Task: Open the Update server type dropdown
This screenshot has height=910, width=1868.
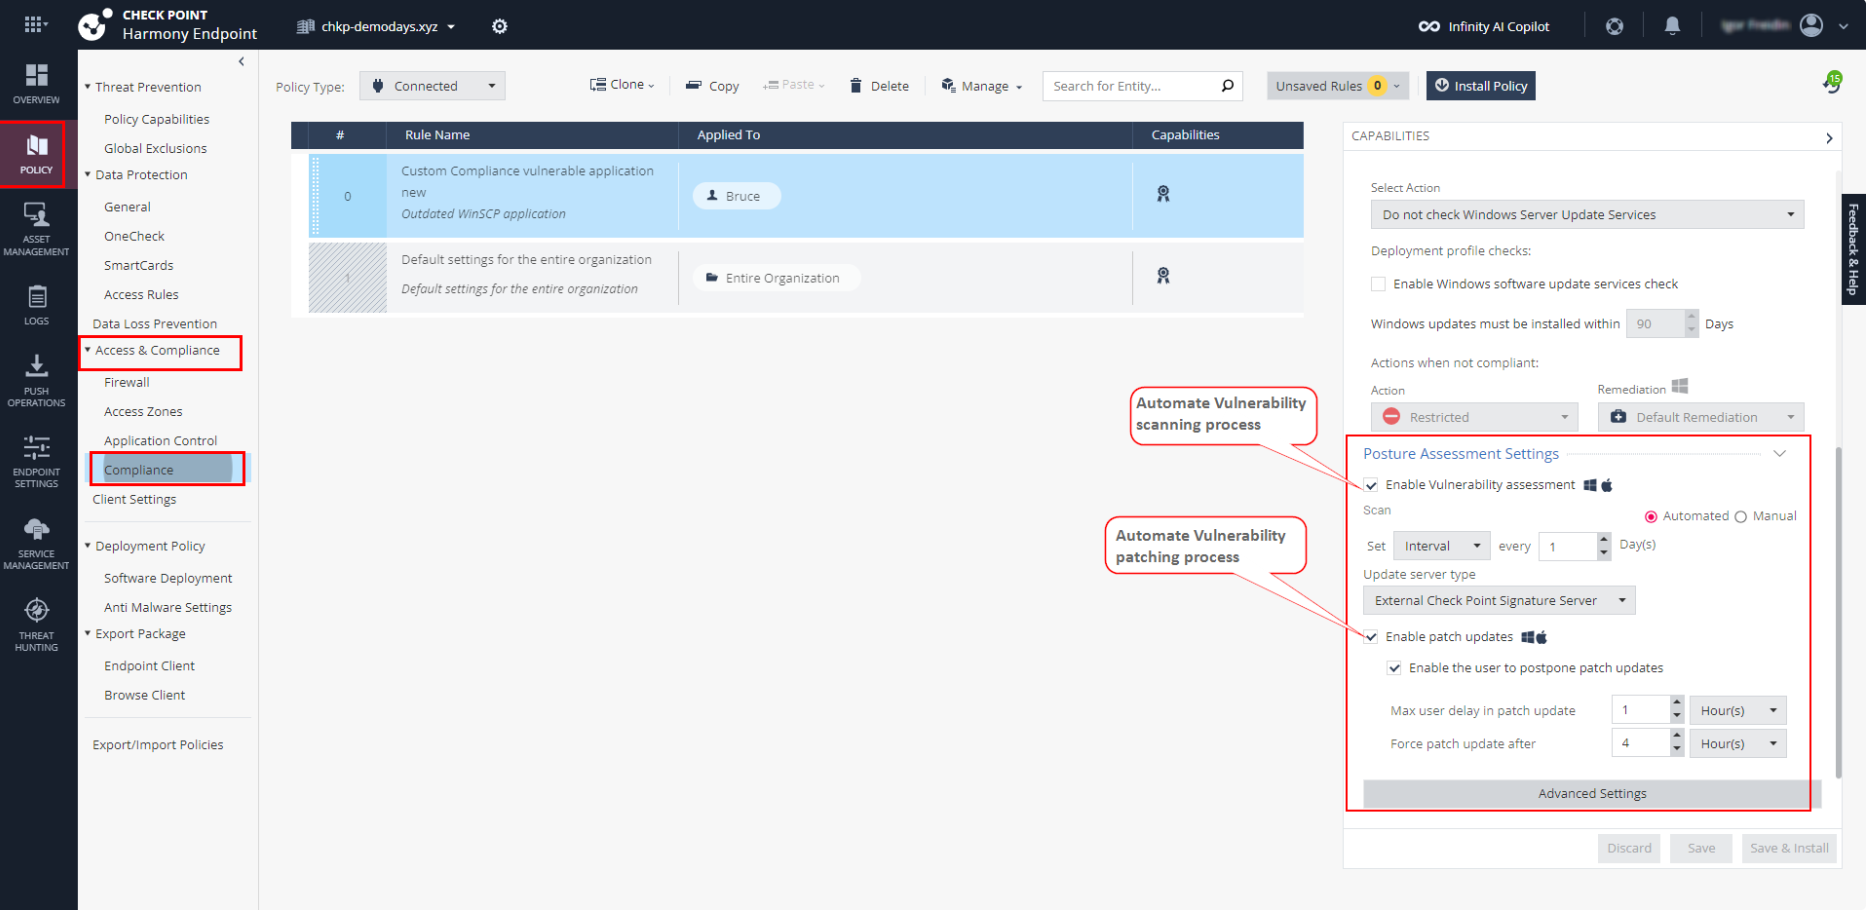Action: coord(1499,601)
